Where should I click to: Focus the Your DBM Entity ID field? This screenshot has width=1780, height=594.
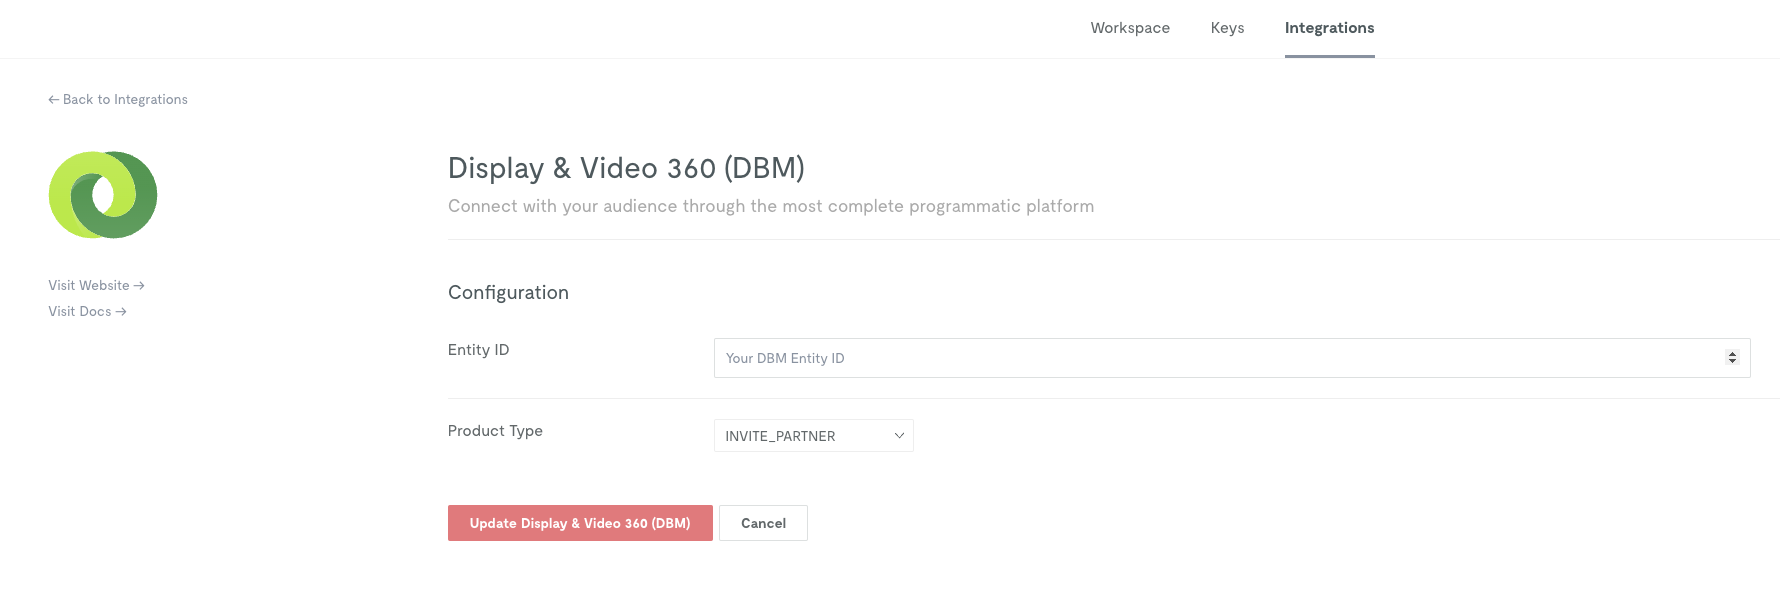point(1232,358)
